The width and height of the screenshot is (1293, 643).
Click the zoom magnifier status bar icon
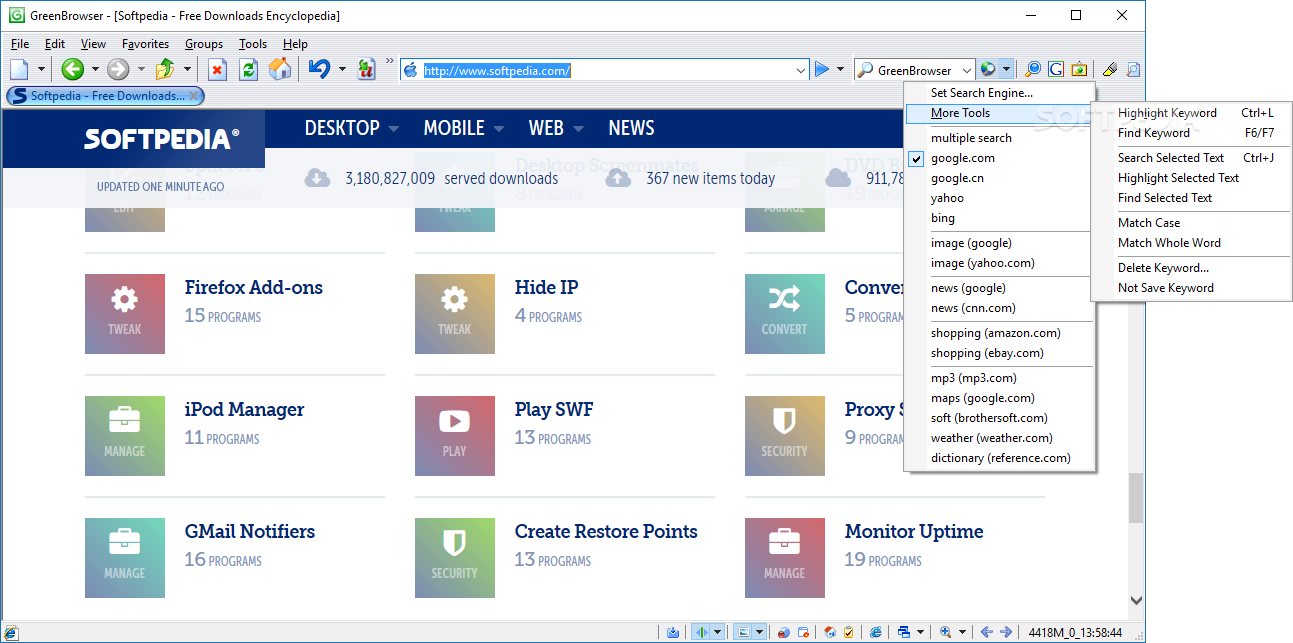pyautogui.click(x=945, y=632)
